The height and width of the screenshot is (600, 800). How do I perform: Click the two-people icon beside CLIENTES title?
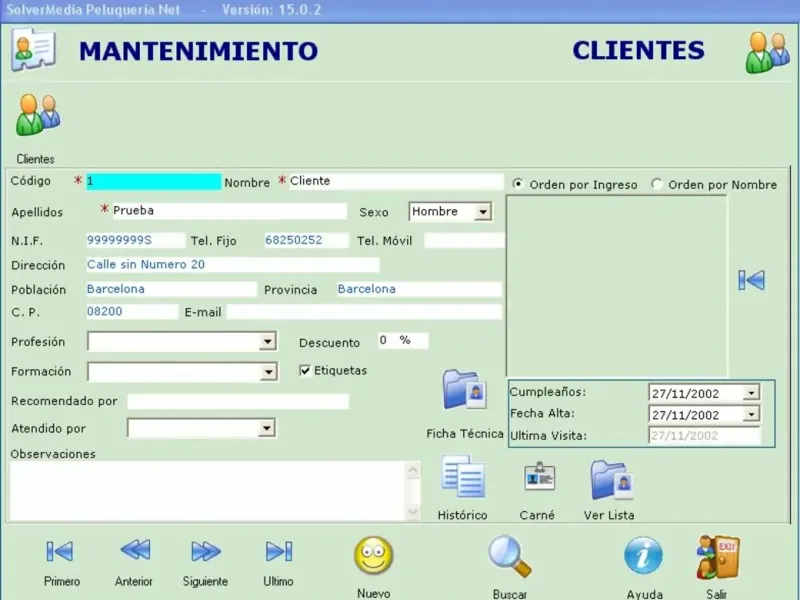point(767,52)
